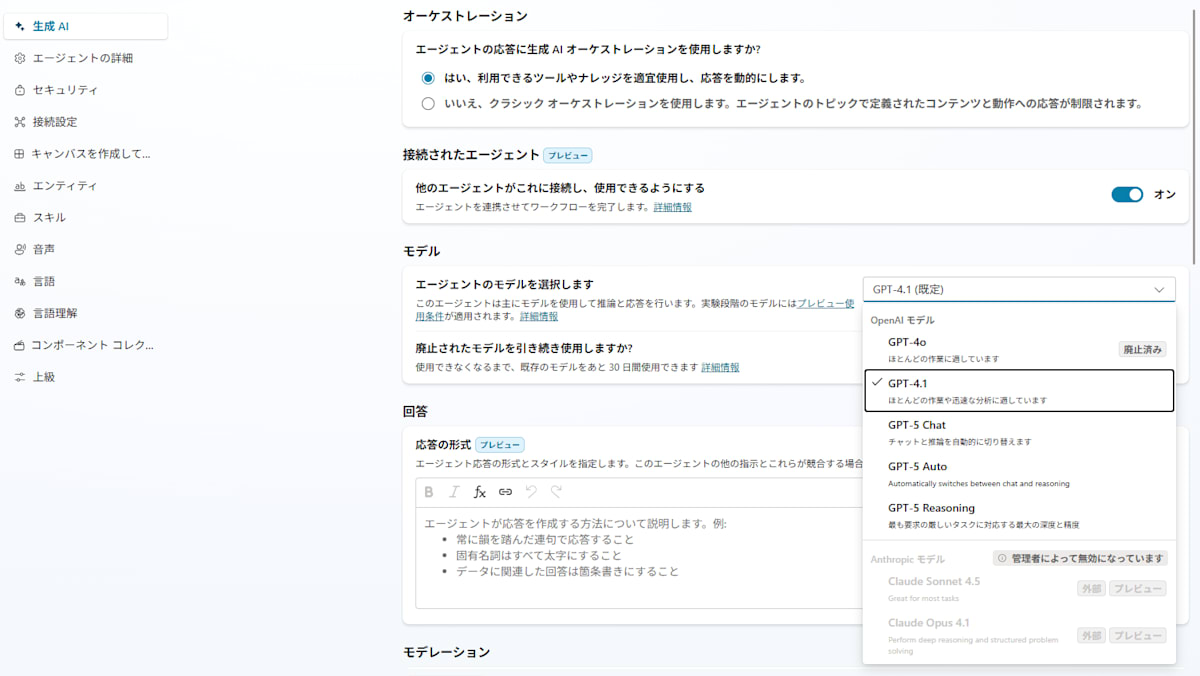Image resolution: width=1200 pixels, height=676 pixels.
Task: Choose GPT-5 Reasoning model option
Action: tap(1019, 515)
